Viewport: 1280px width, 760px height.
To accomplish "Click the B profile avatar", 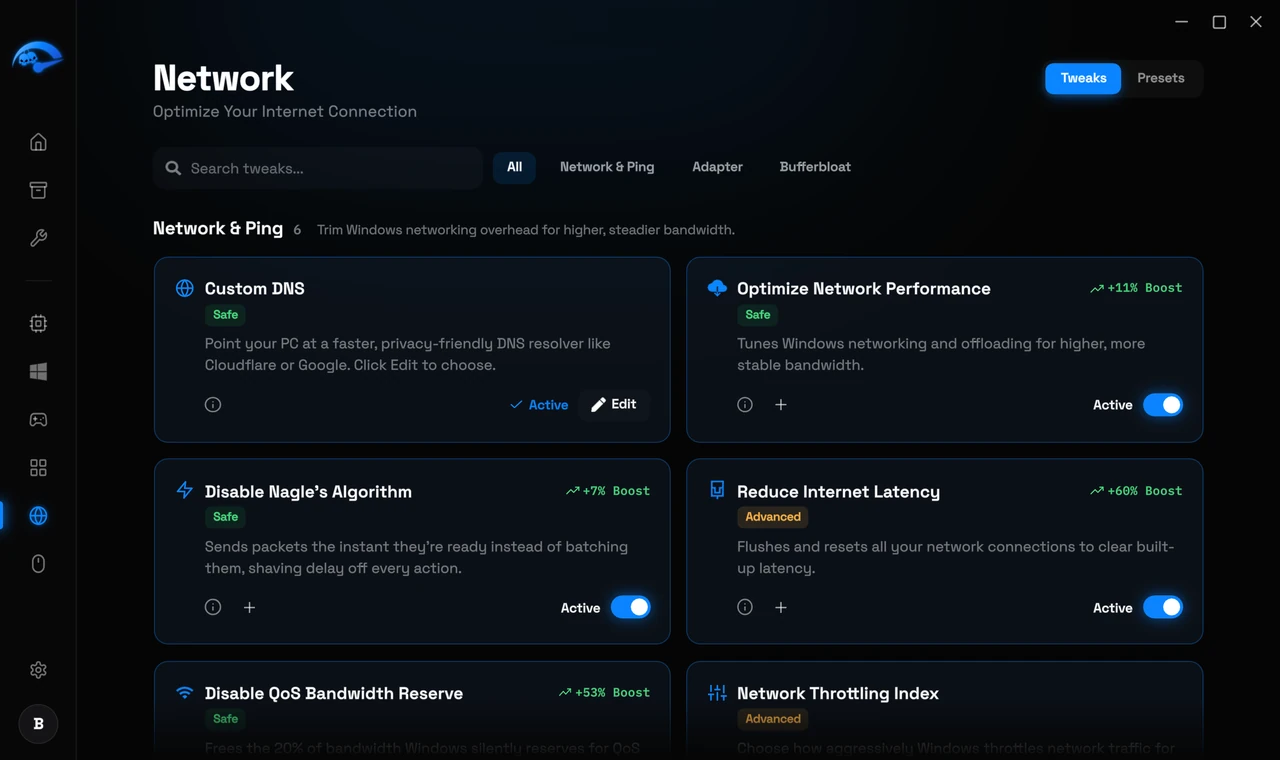I will coord(38,724).
